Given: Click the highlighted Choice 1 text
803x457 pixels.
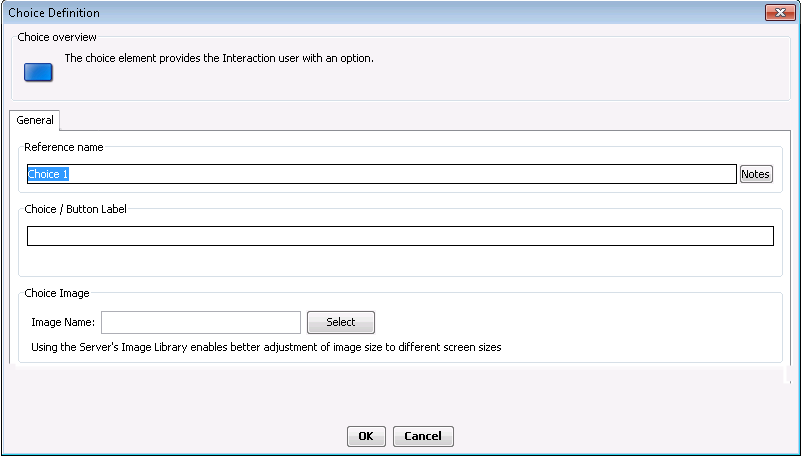Looking at the screenshot, I should coord(48,174).
